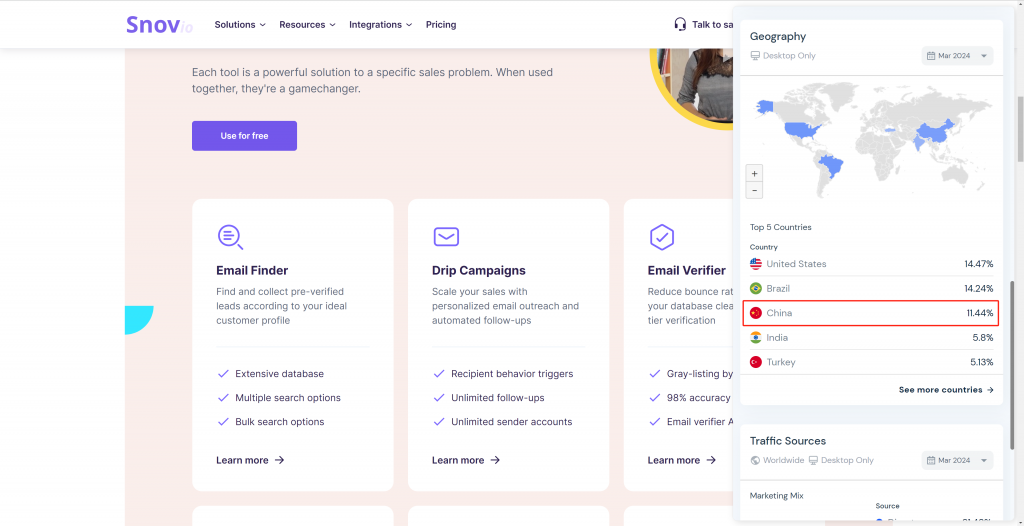Click the Desktop Only monitor icon under Geography
This screenshot has height=526, width=1024.
point(756,56)
